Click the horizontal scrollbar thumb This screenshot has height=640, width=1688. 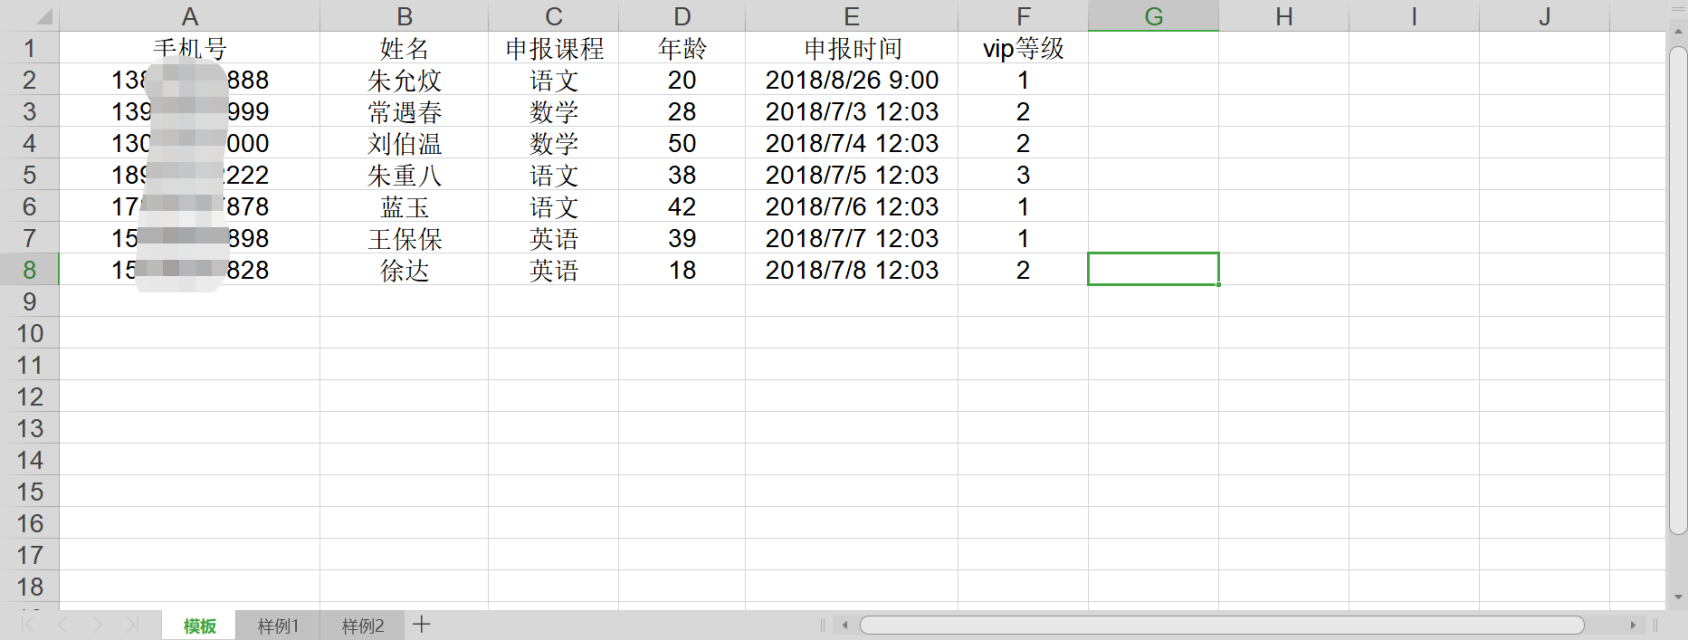(1222, 625)
